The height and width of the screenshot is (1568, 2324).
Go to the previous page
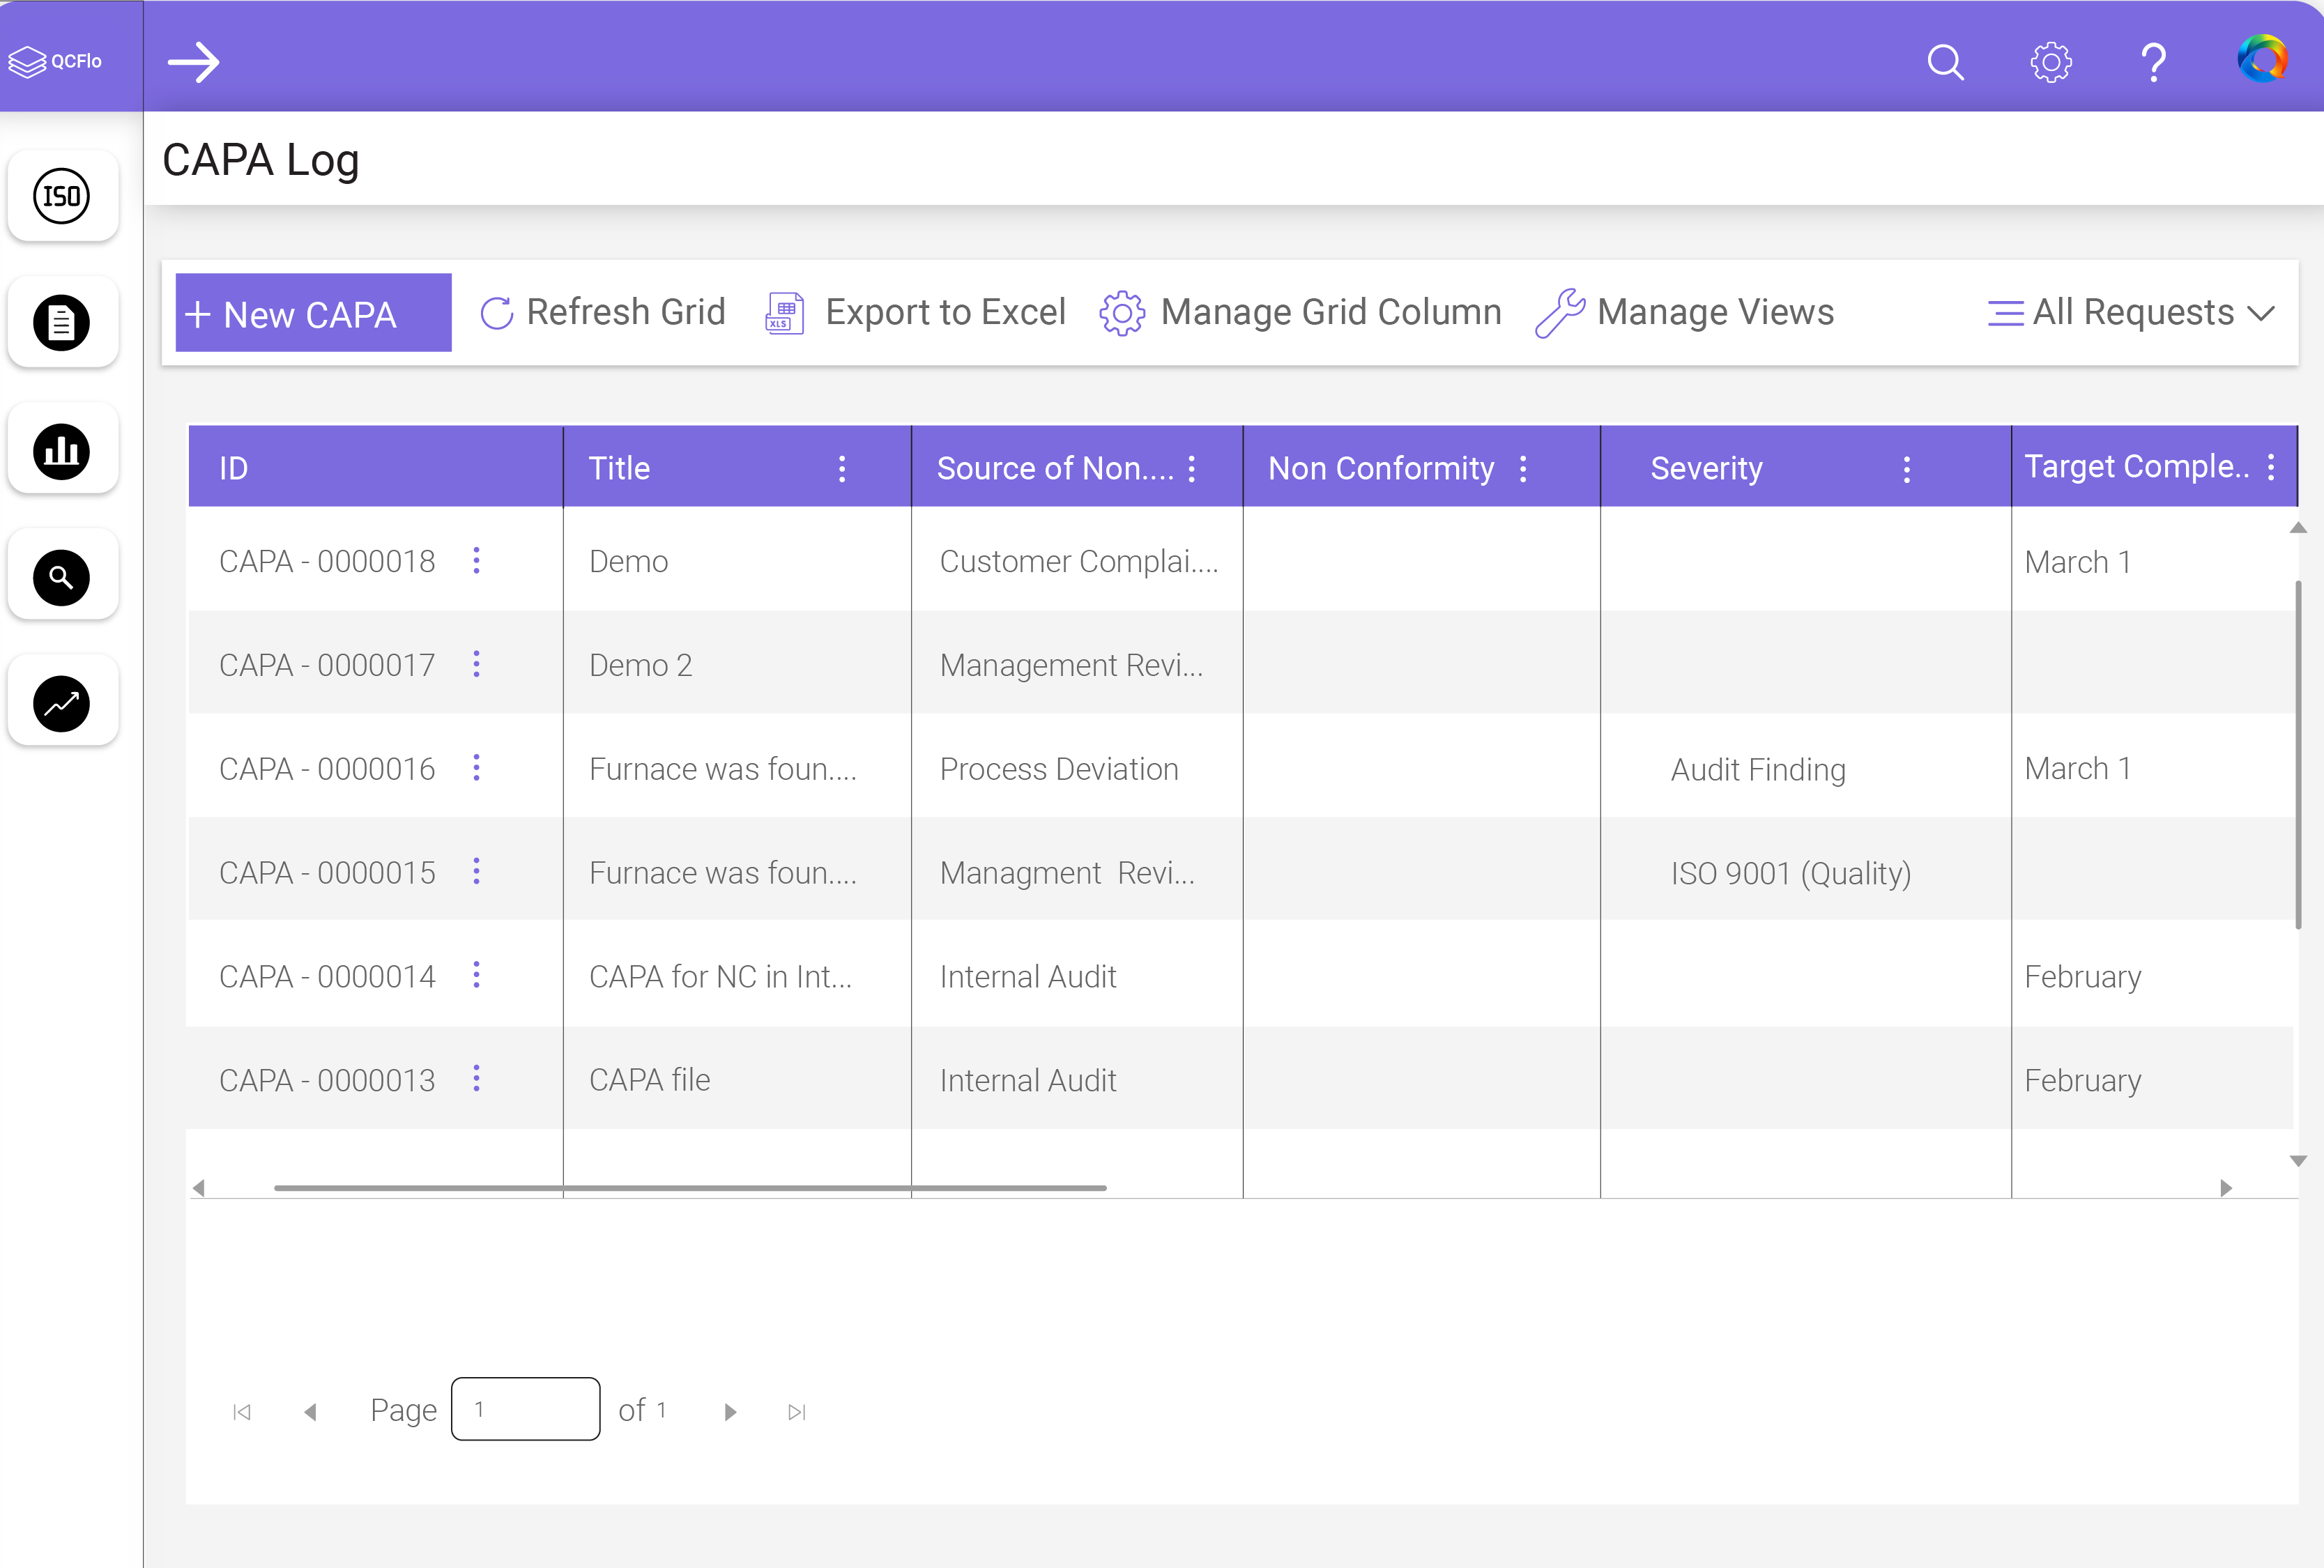[x=311, y=1412]
